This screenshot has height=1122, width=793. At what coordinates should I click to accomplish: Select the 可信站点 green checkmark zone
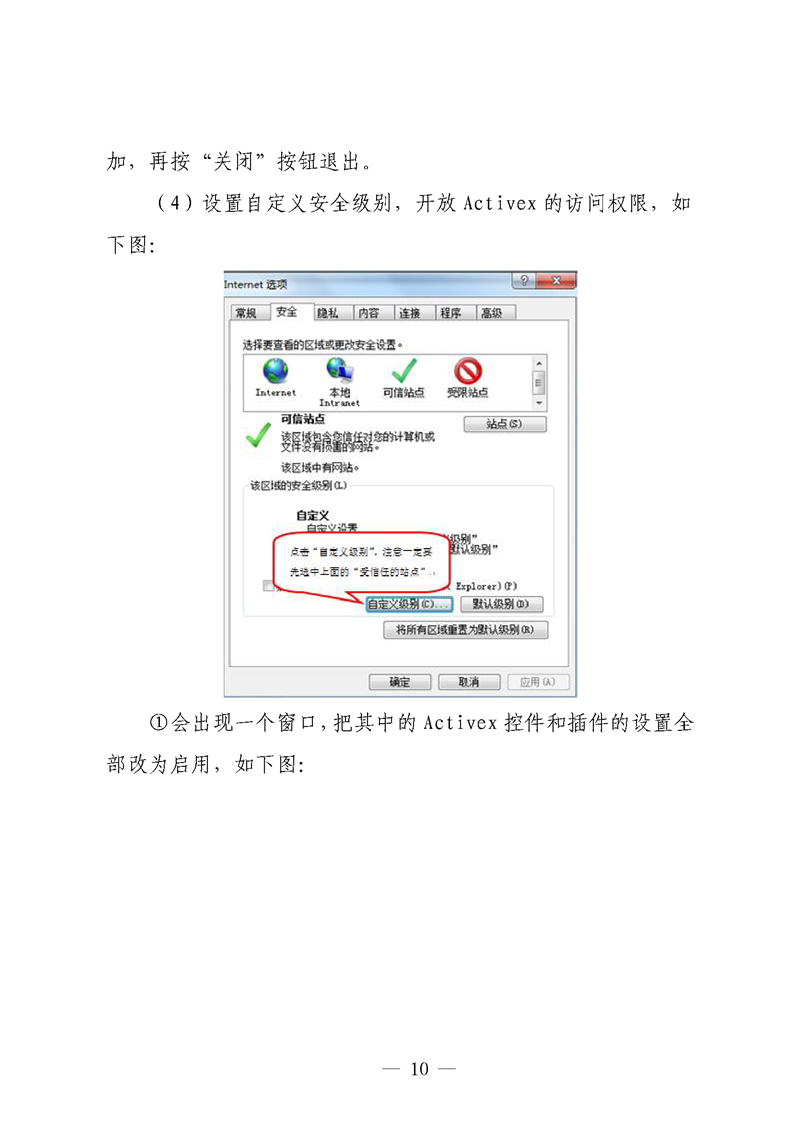(404, 371)
